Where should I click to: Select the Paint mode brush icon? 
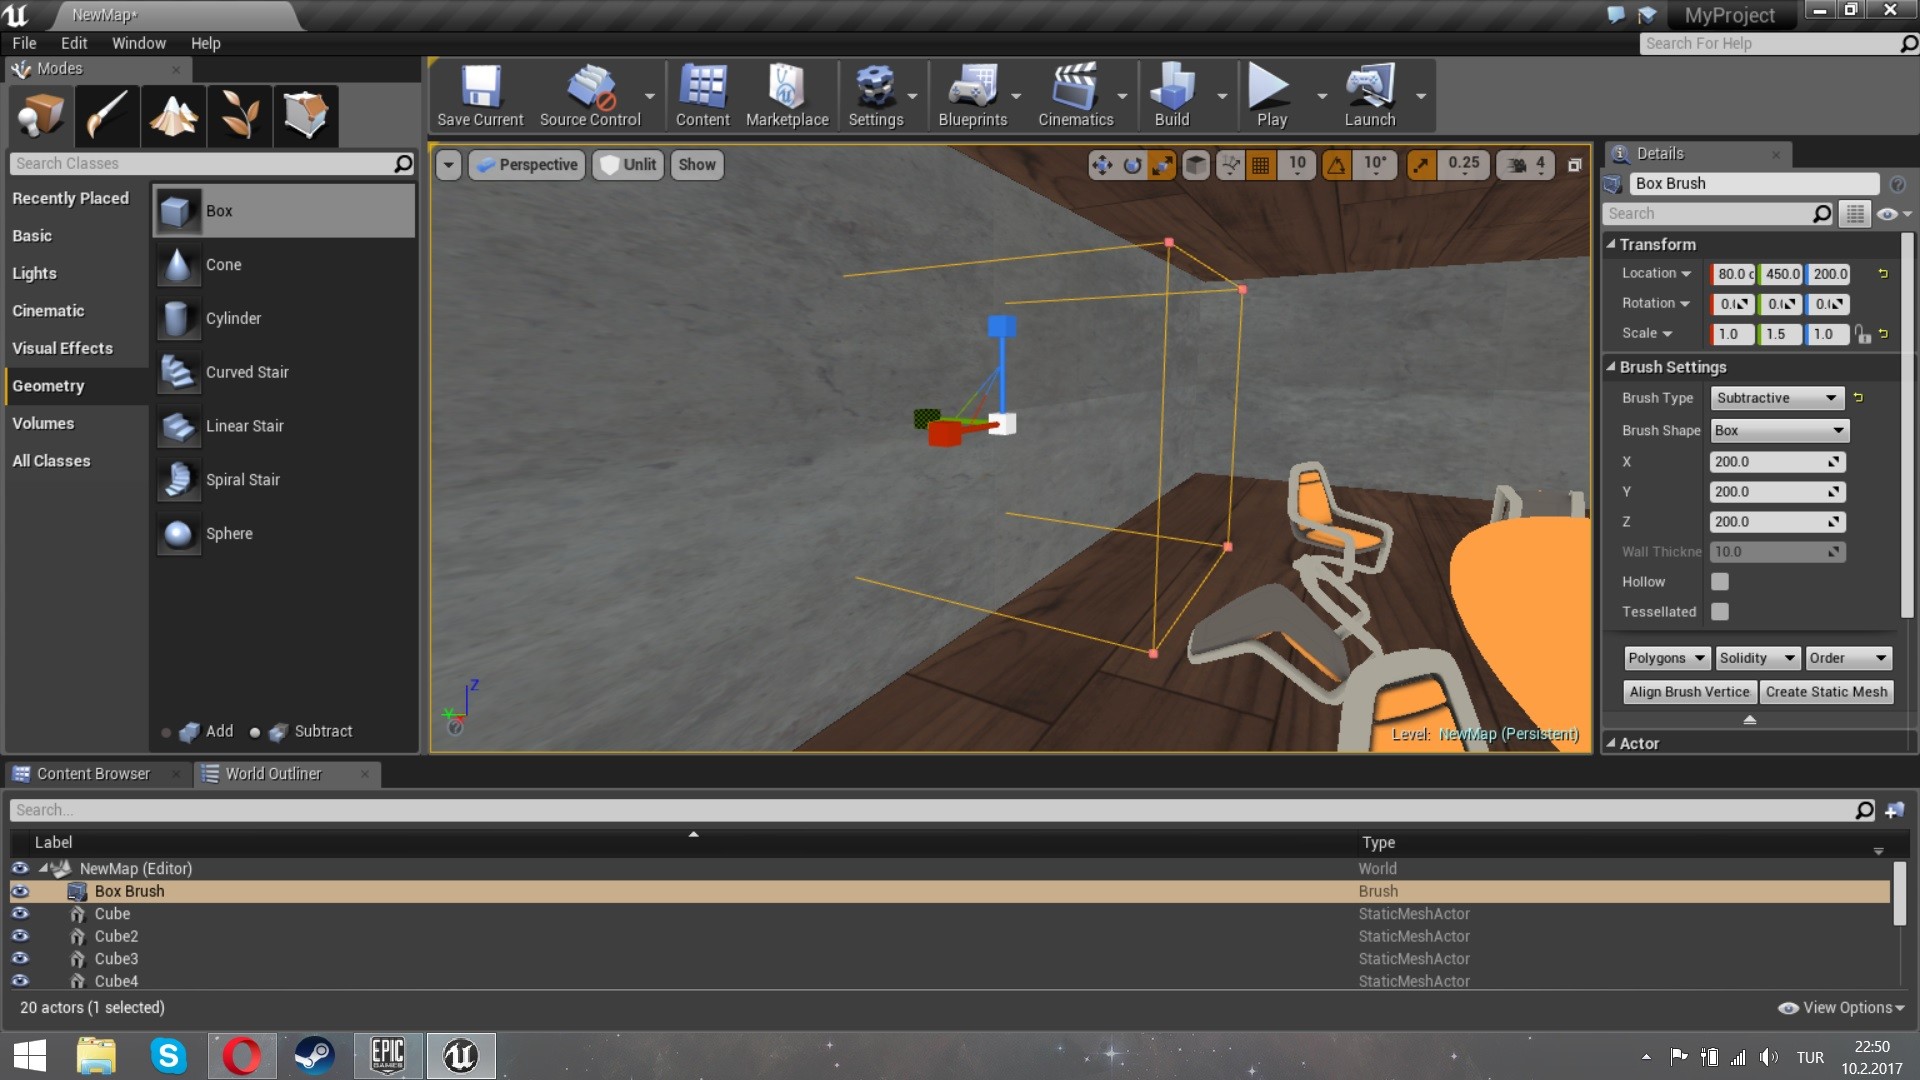(107, 115)
